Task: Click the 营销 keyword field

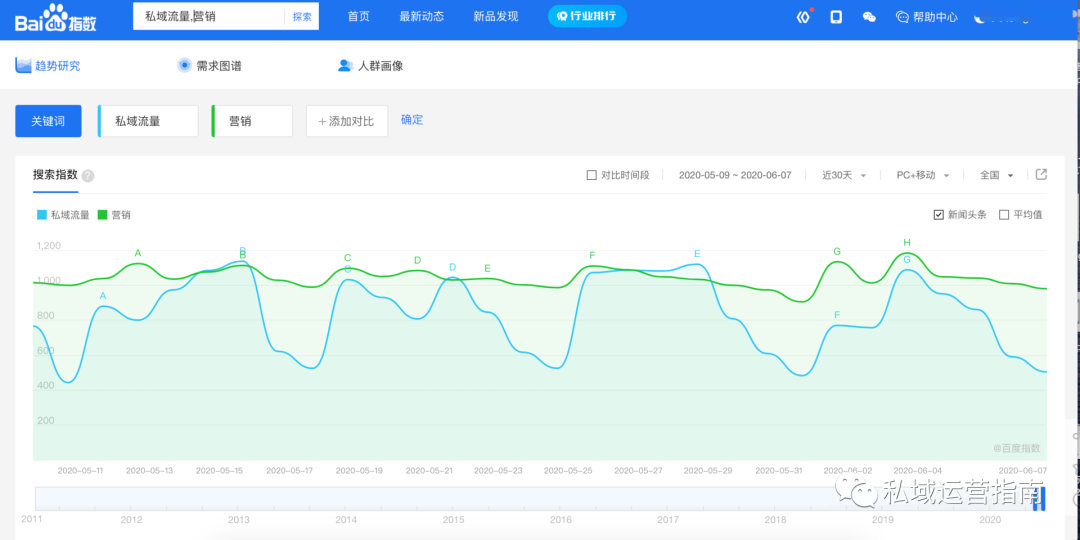Action: click(x=252, y=121)
